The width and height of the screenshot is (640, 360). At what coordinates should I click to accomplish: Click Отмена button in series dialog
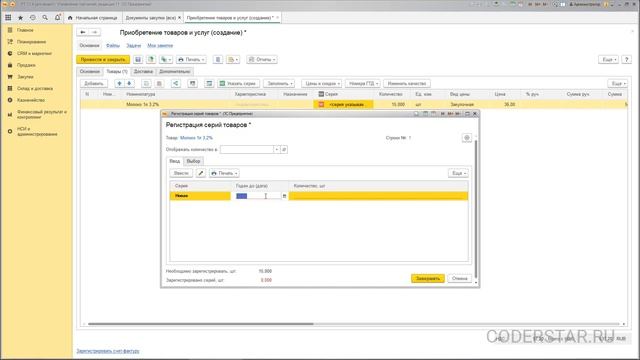coord(460,278)
